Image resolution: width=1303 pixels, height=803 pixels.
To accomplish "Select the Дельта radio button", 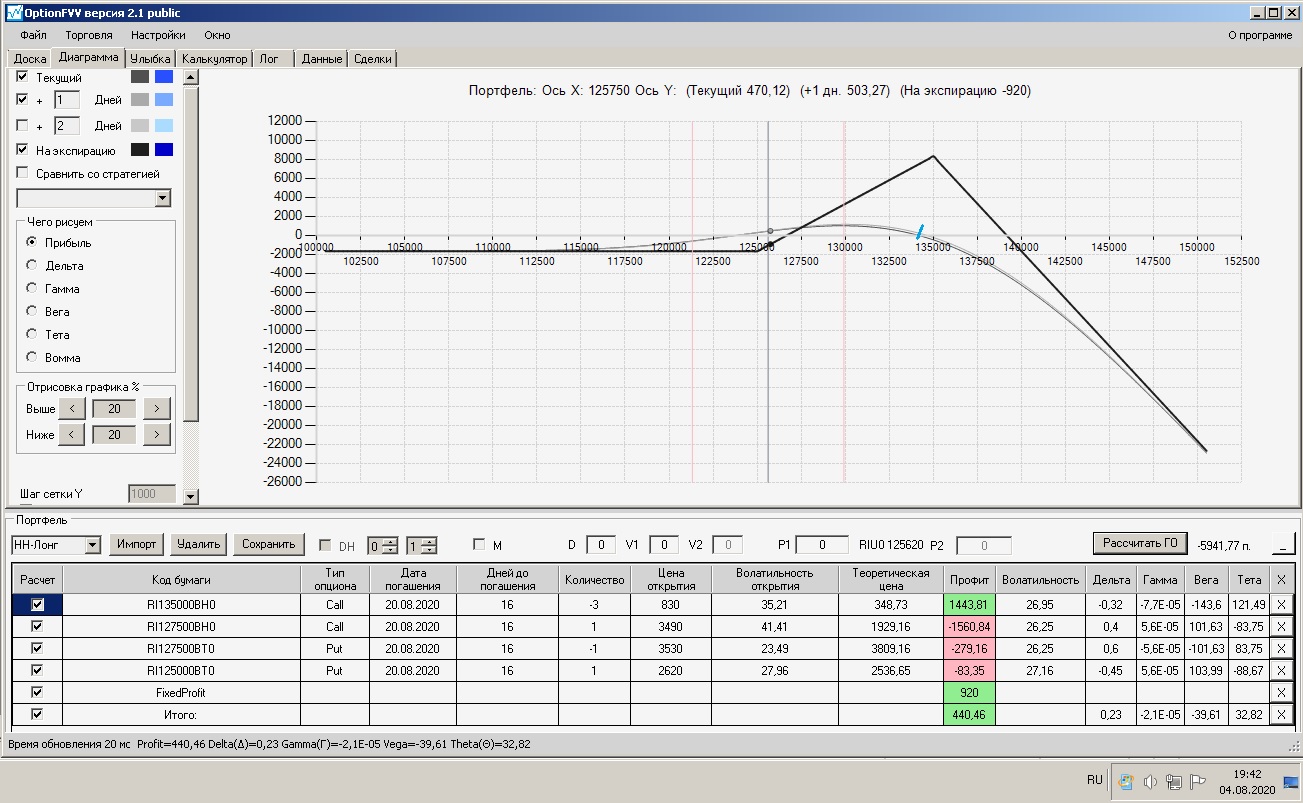I will click(32, 265).
